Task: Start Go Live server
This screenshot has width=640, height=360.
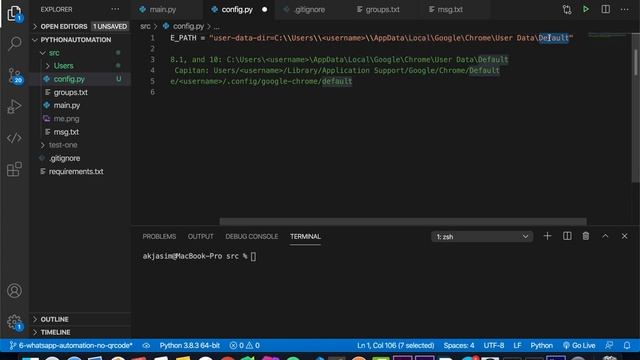Action: click(x=579, y=345)
